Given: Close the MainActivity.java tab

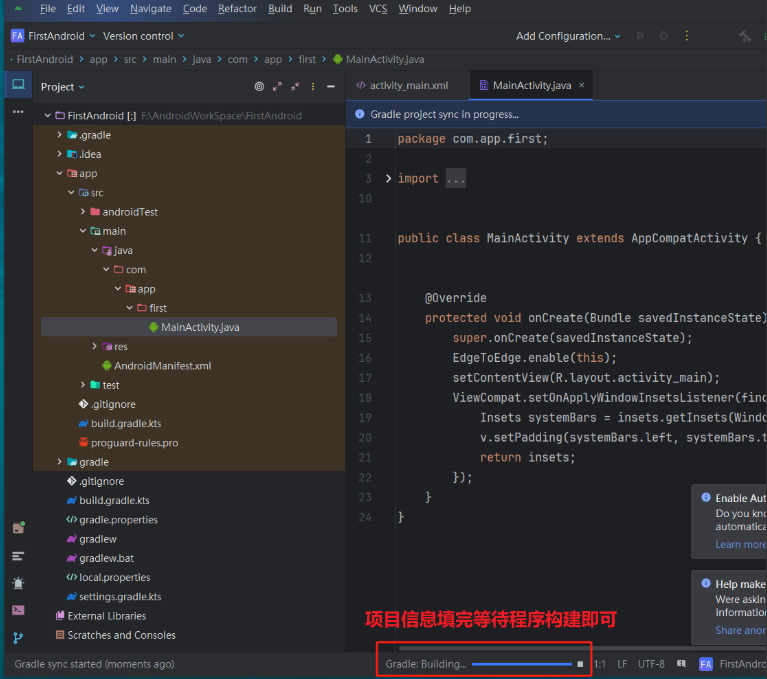Looking at the screenshot, I should pos(582,85).
